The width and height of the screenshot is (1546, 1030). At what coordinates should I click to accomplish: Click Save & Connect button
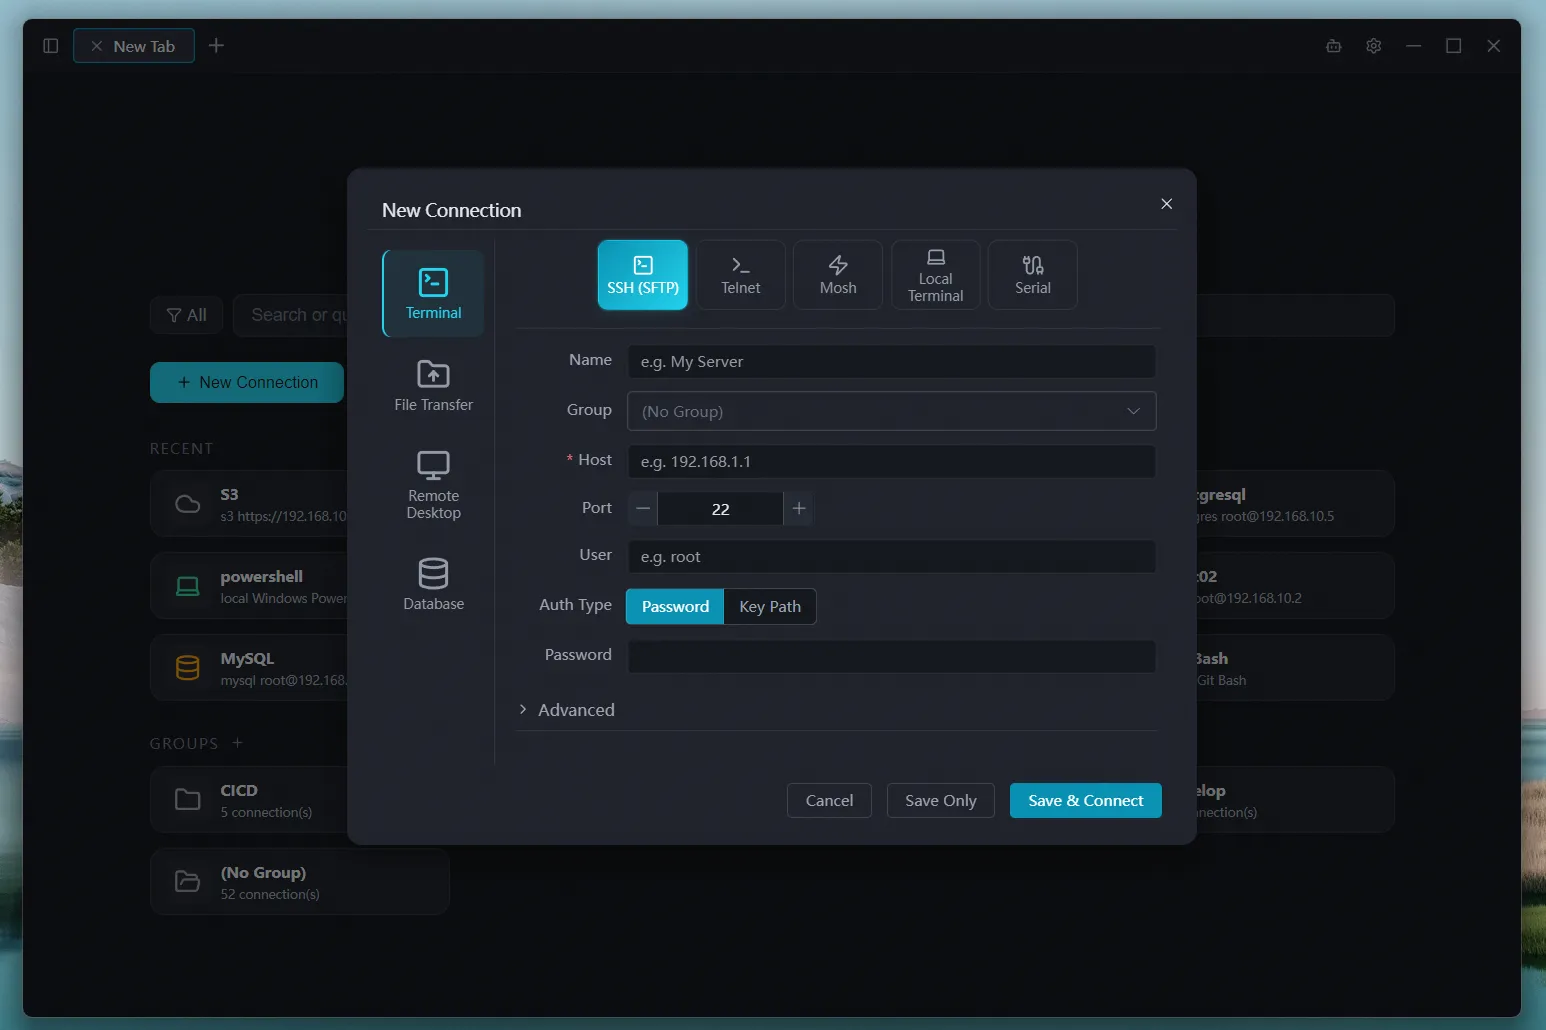[1085, 801]
